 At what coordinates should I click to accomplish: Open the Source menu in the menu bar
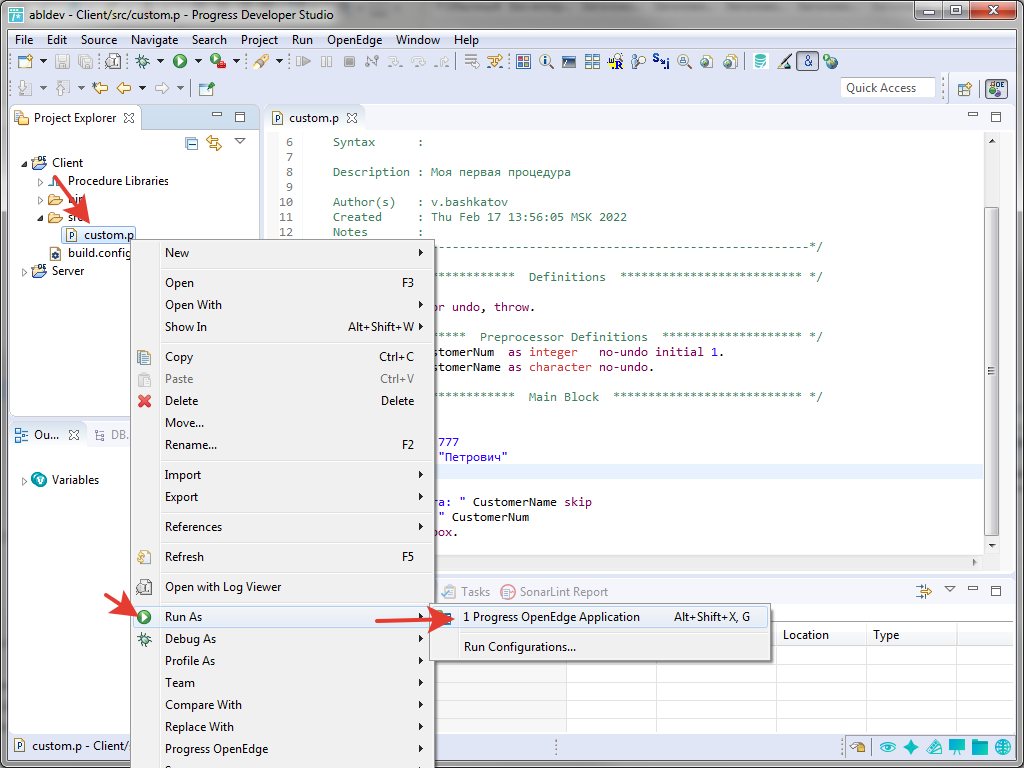click(x=99, y=40)
